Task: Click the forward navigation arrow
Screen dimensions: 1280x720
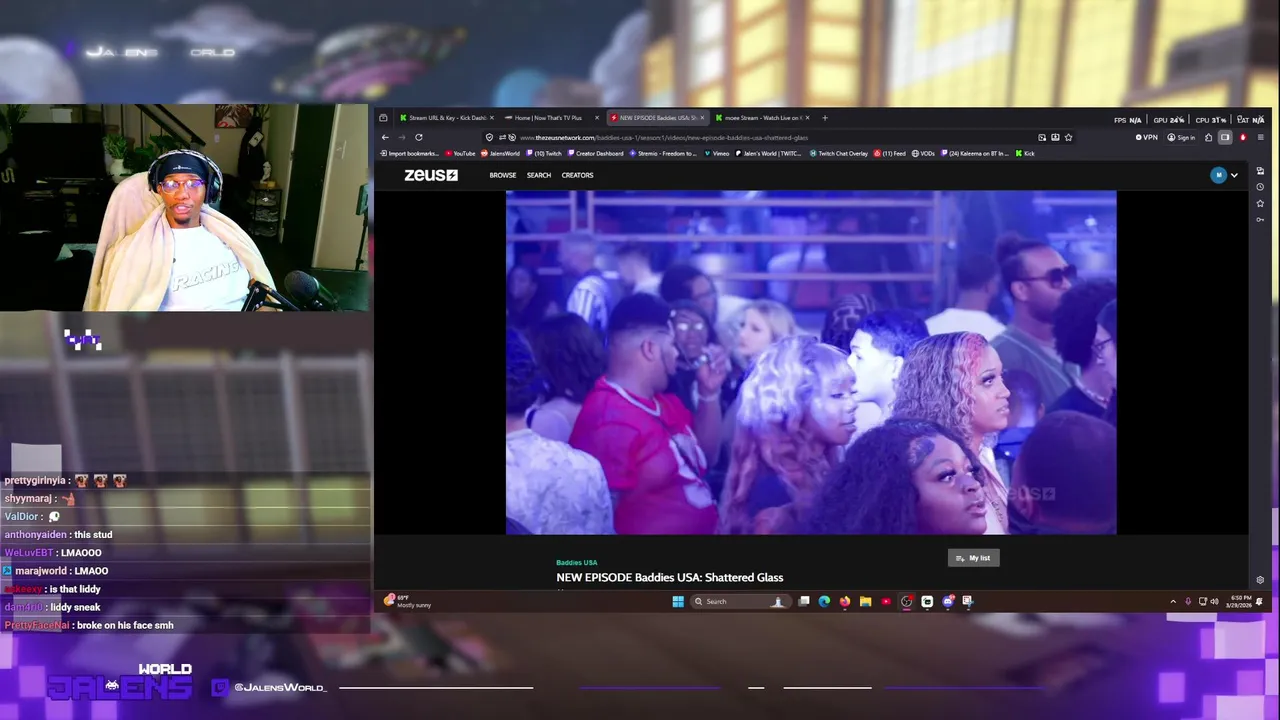Action: coord(402,137)
